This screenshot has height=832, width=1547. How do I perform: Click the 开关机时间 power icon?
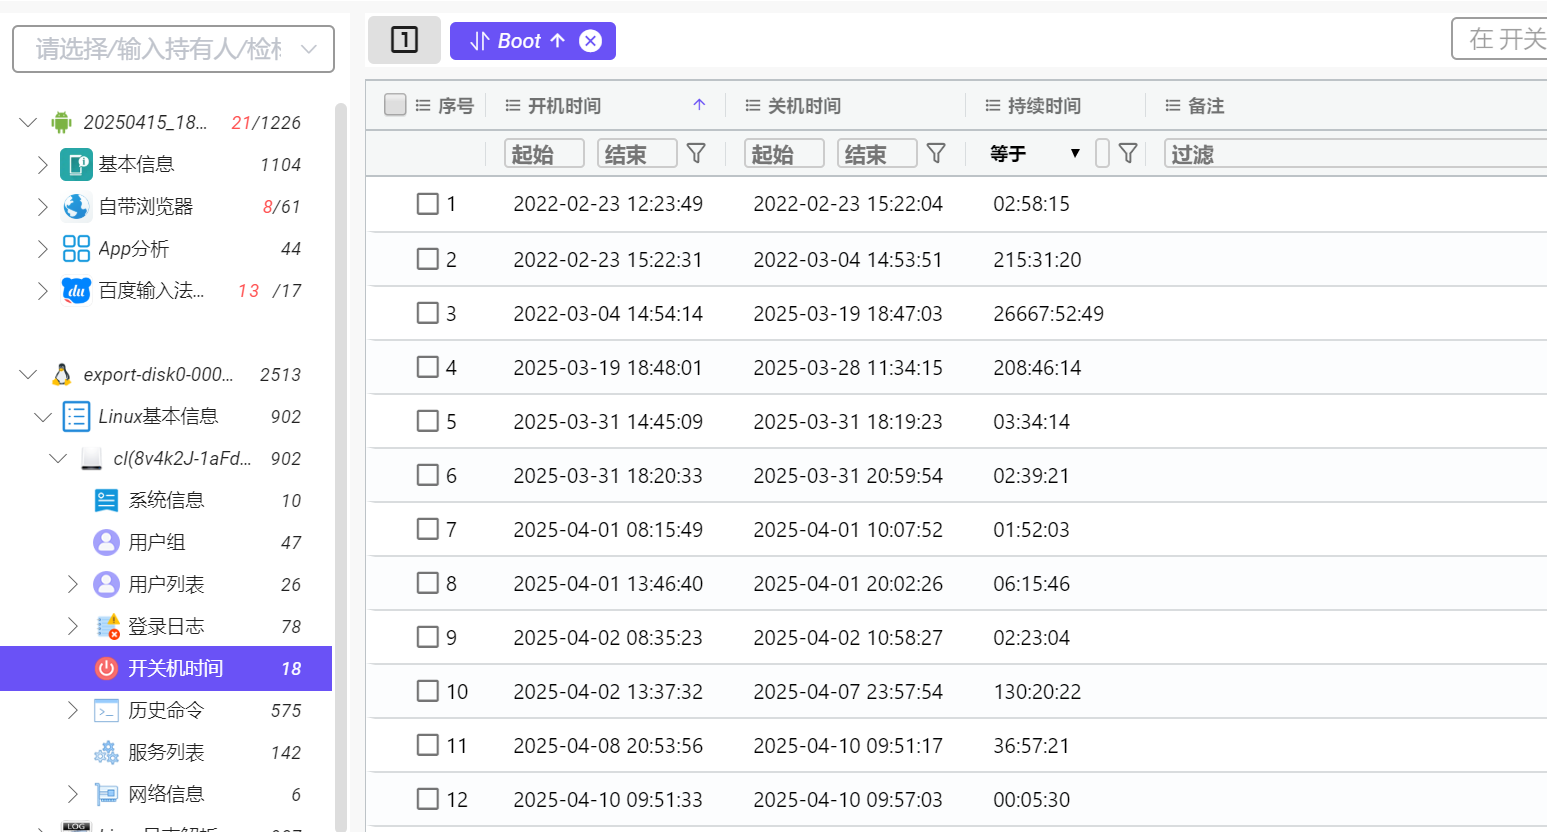[x=106, y=668]
